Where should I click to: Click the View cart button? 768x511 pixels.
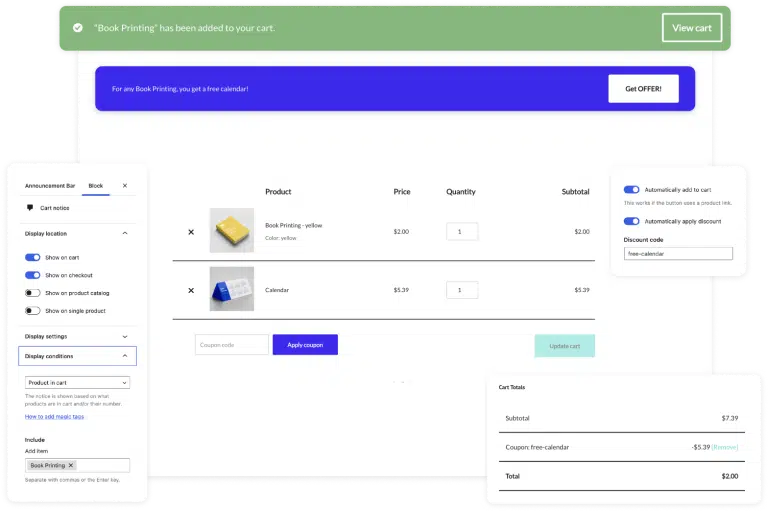click(x=692, y=28)
